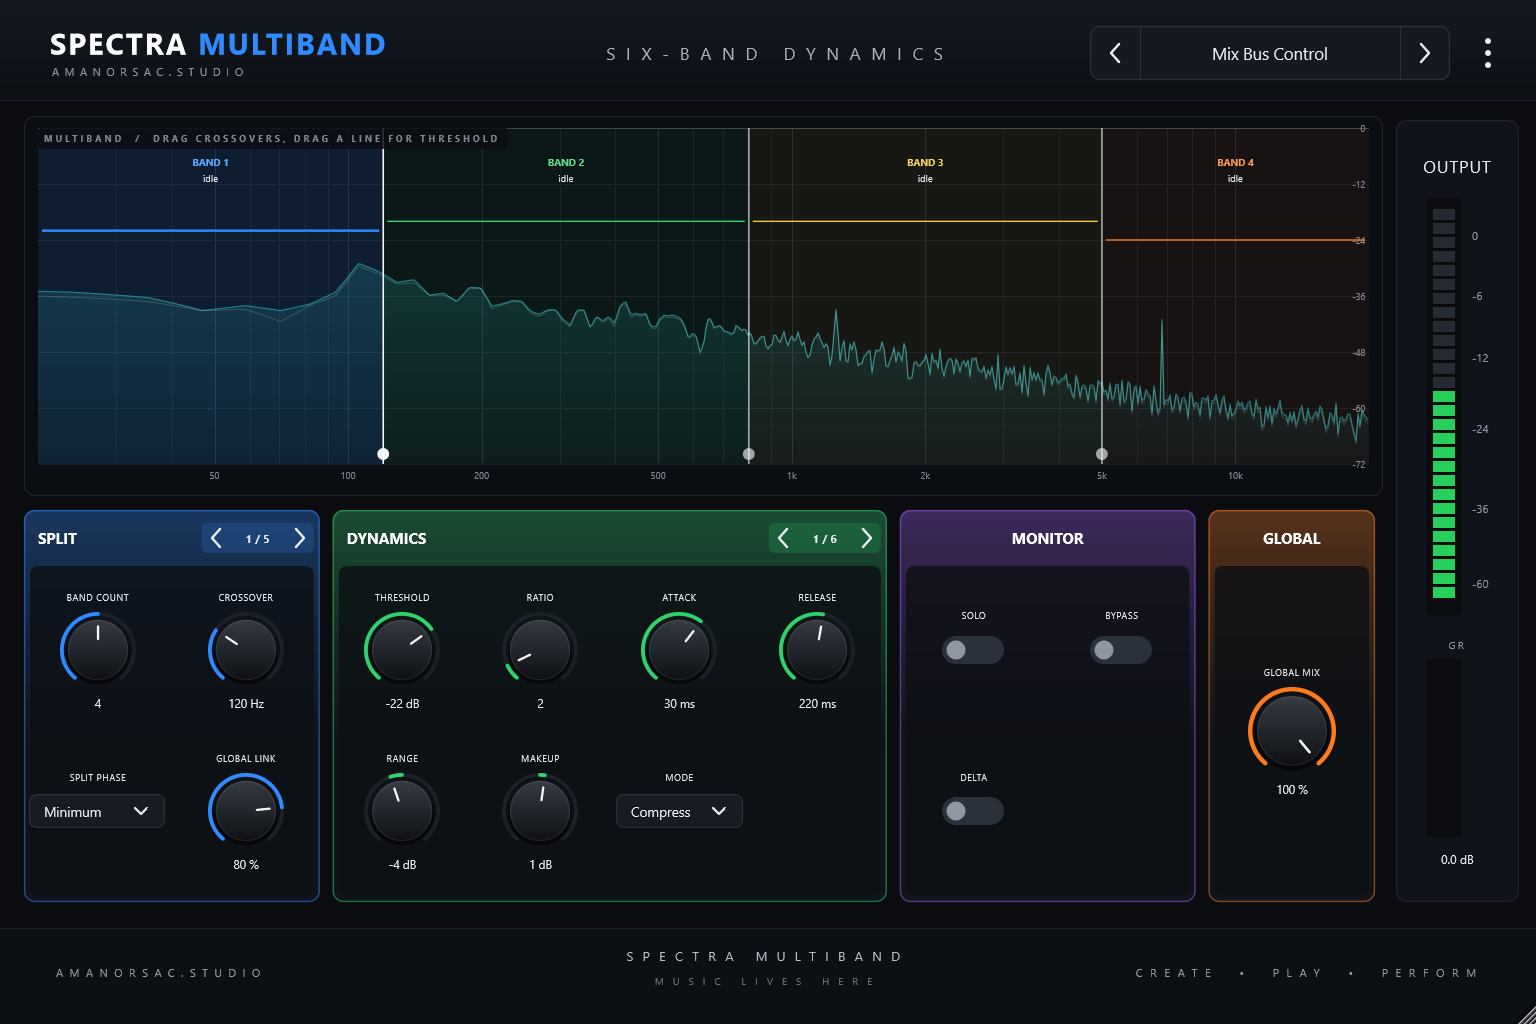
Task: Open the Split Phase dropdown
Action: [97, 811]
